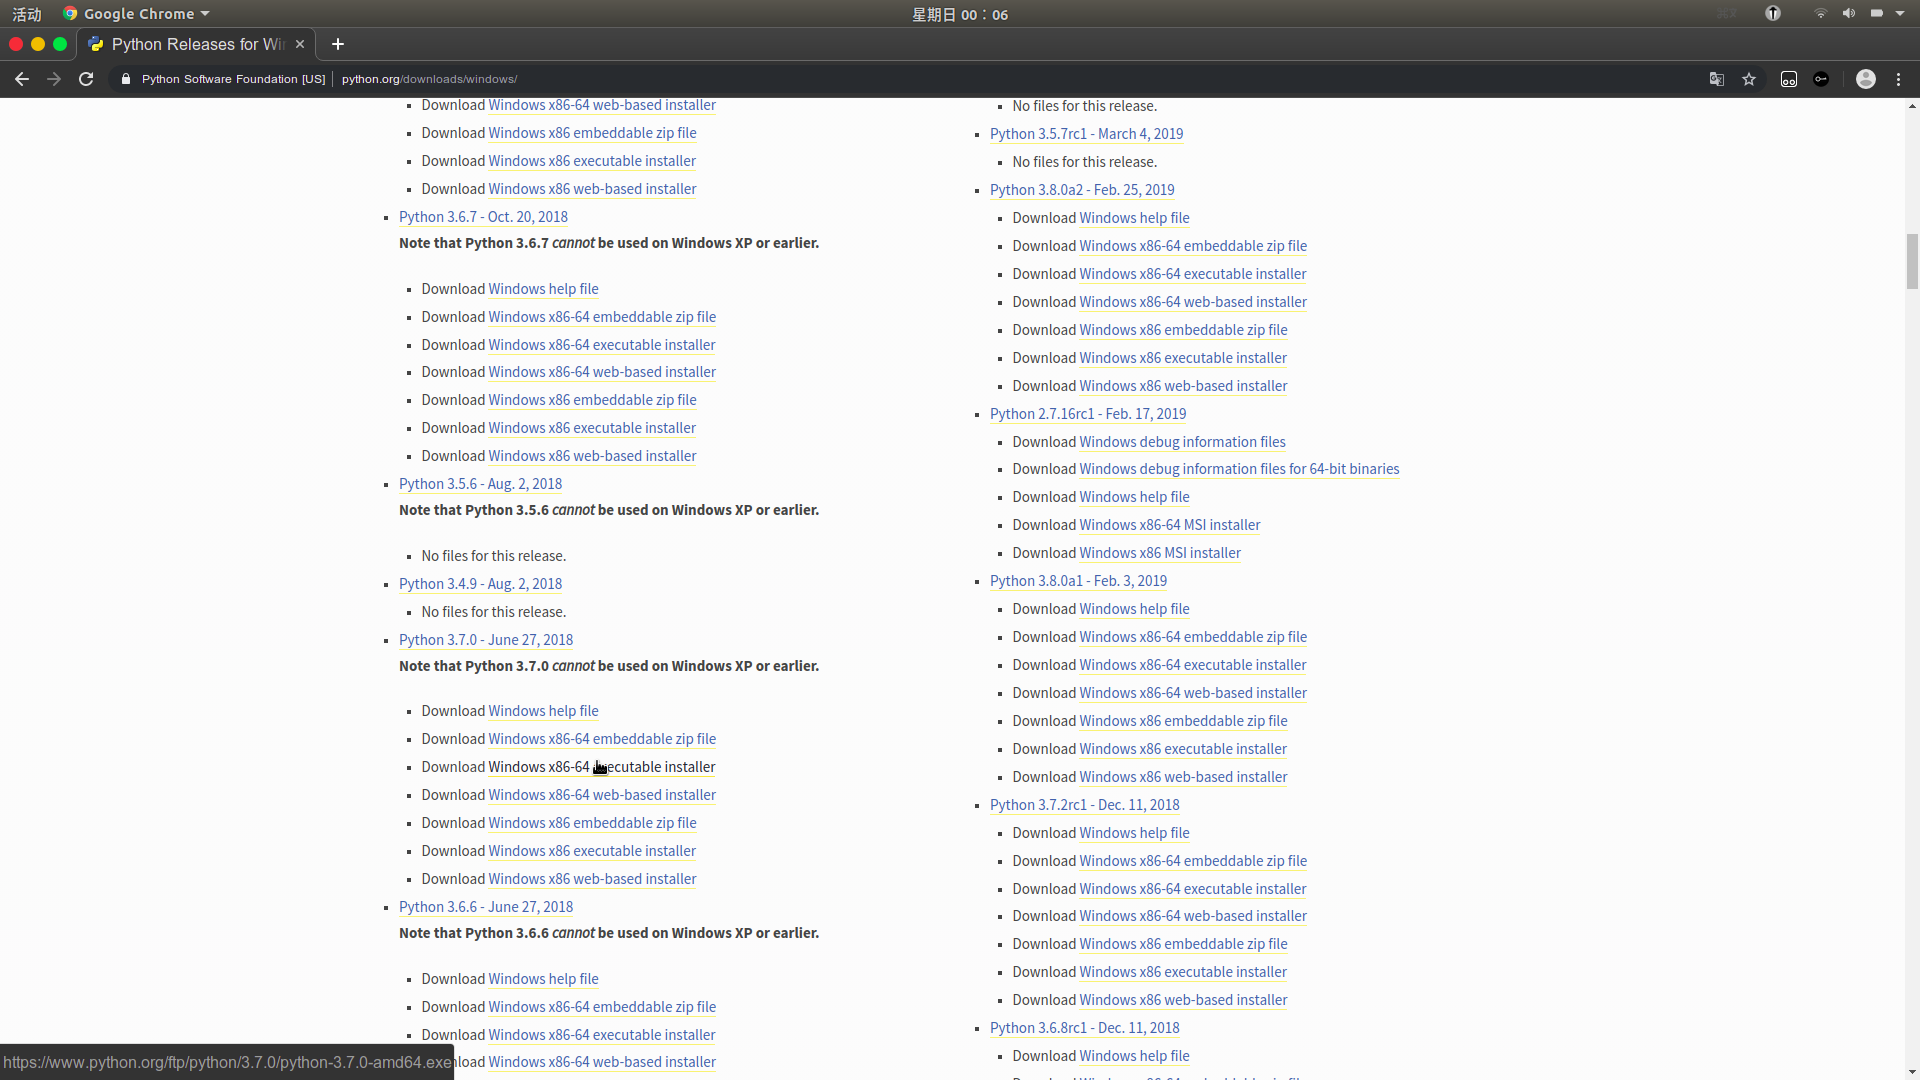Click the Wi-Fi status icon
Screen dimensions: 1920x1080
point(1821,13)
